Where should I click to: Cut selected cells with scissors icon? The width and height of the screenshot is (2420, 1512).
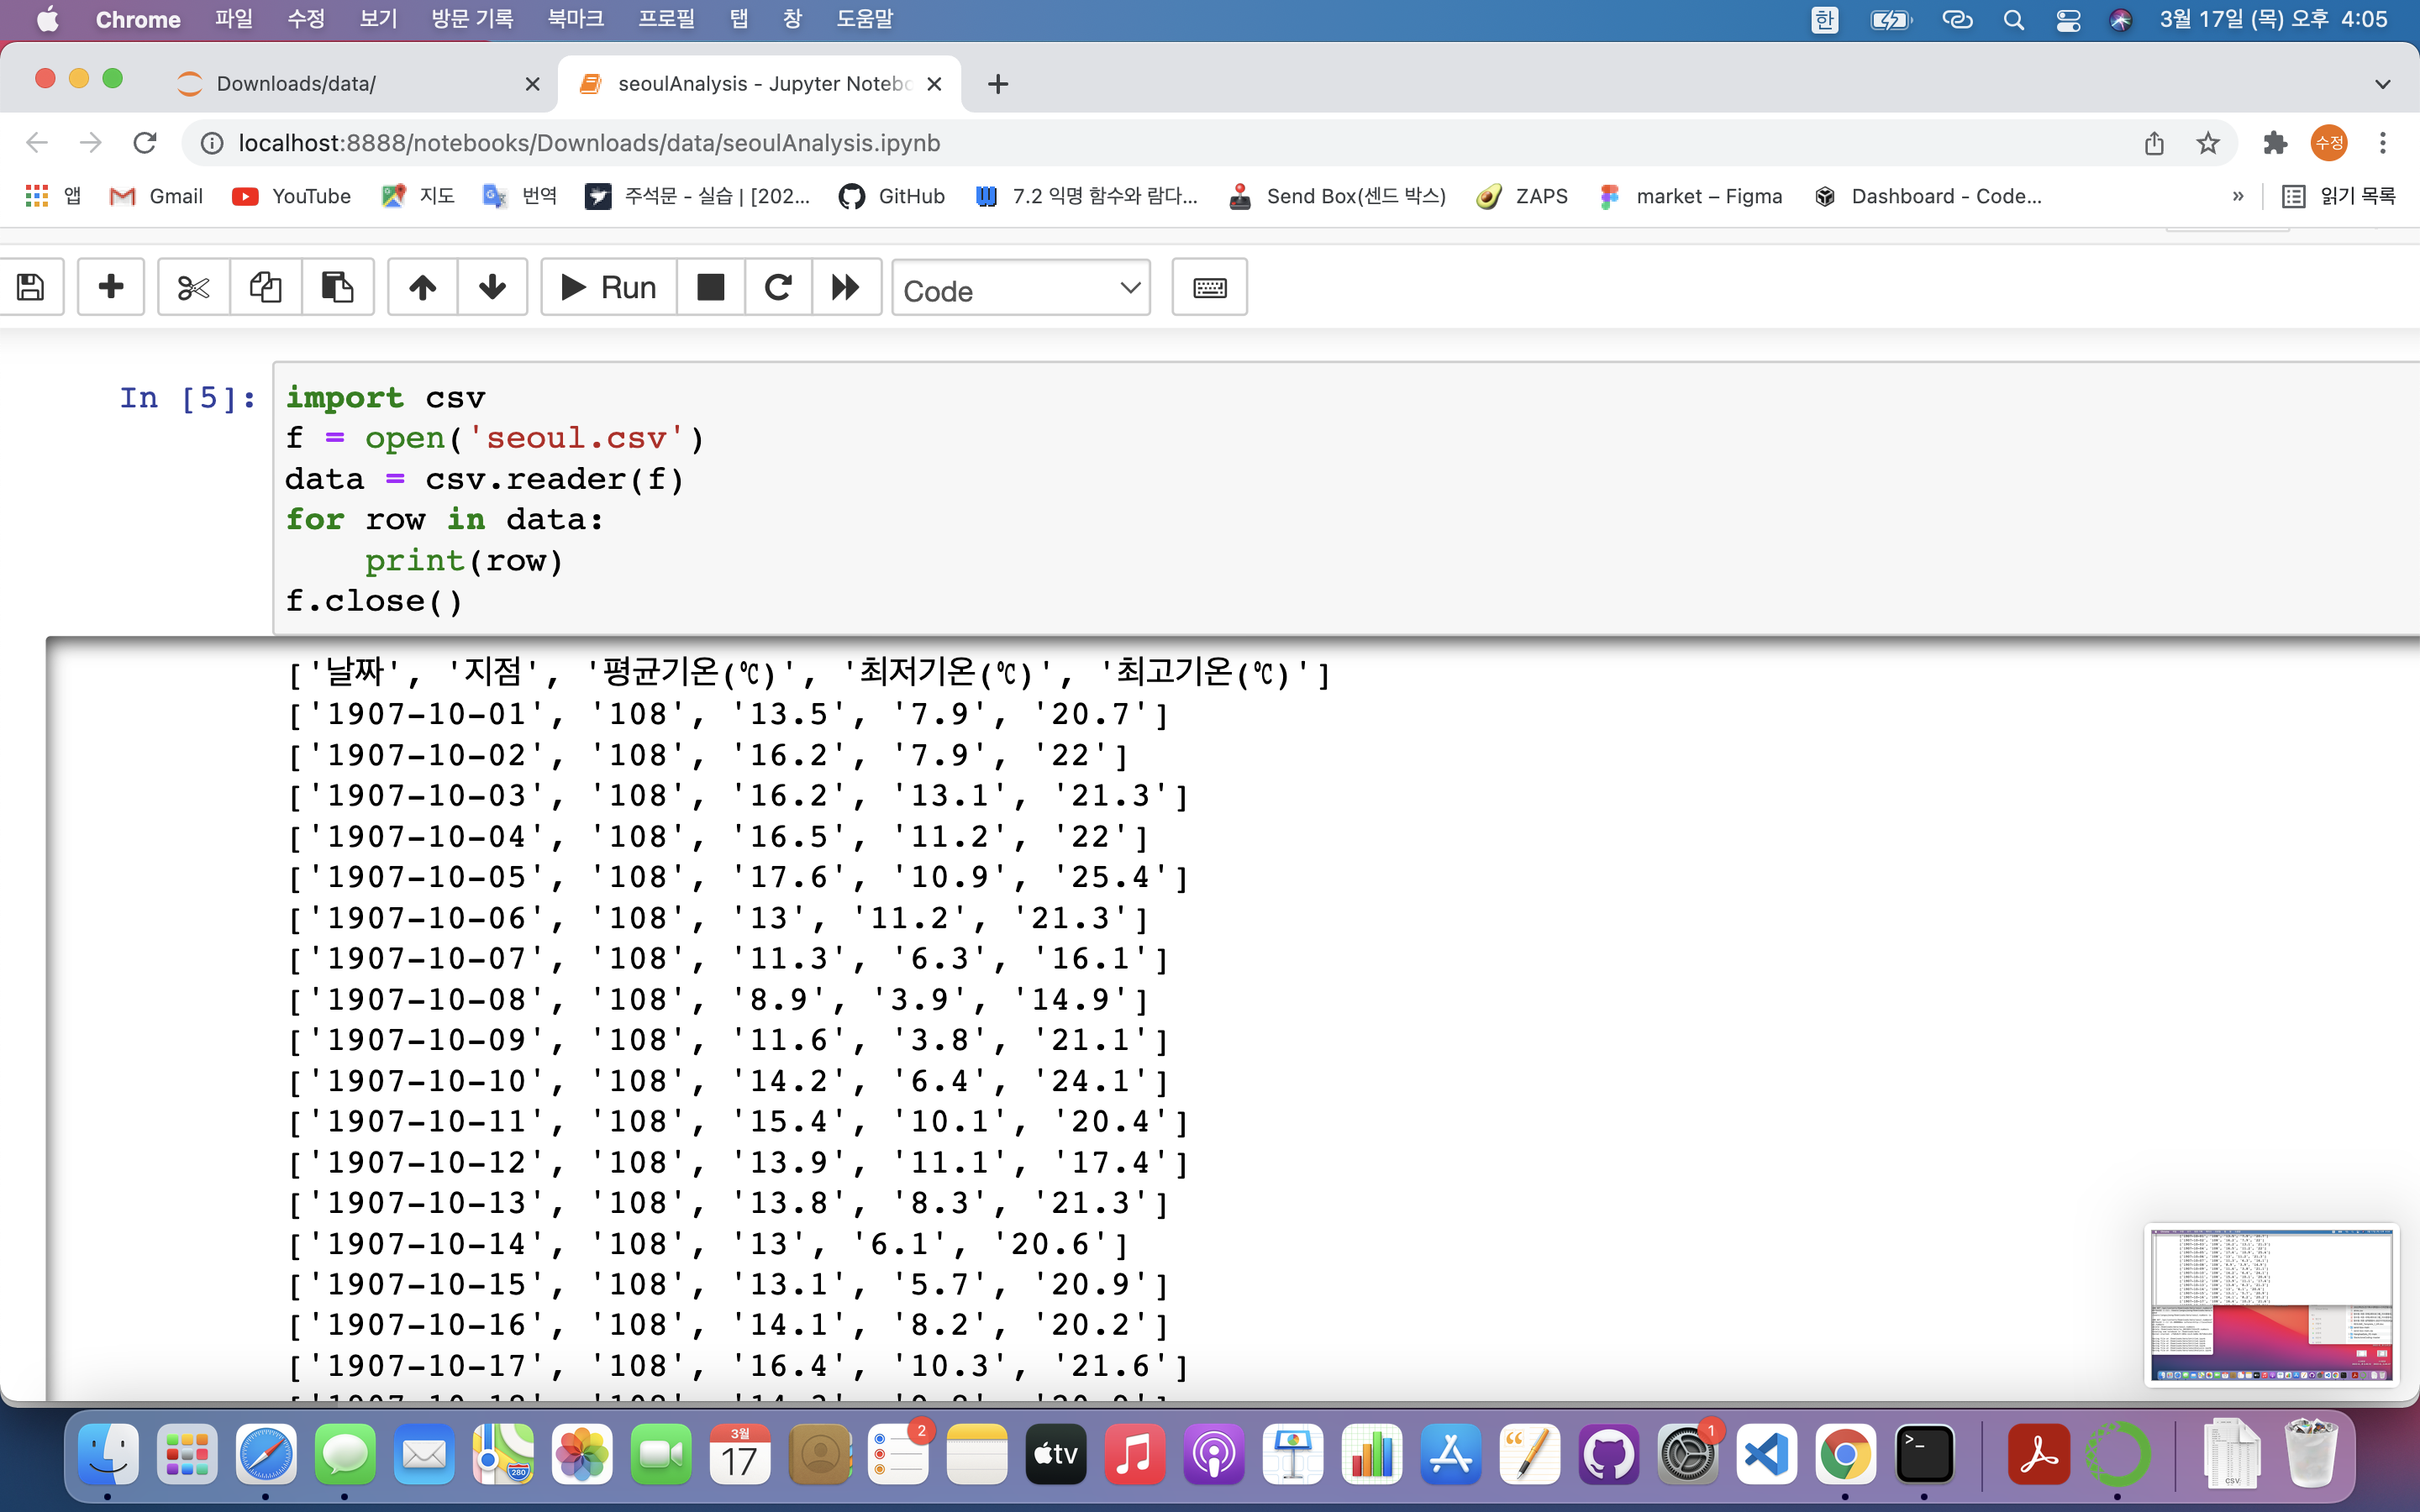click(193, 288)
